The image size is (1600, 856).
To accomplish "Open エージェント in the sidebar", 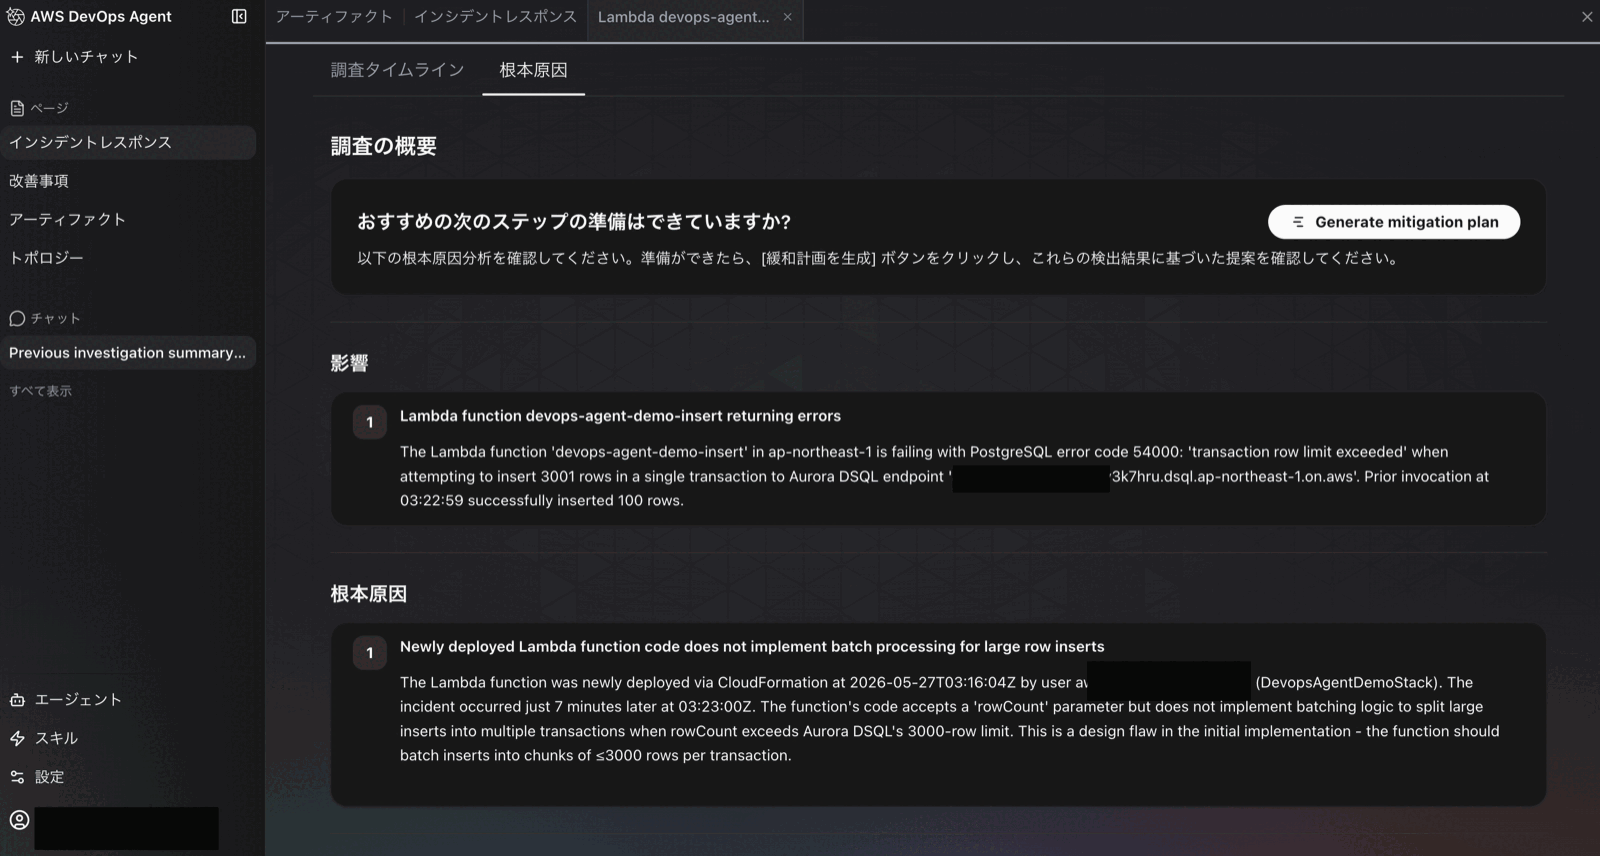I will click(x=78, y=700).
